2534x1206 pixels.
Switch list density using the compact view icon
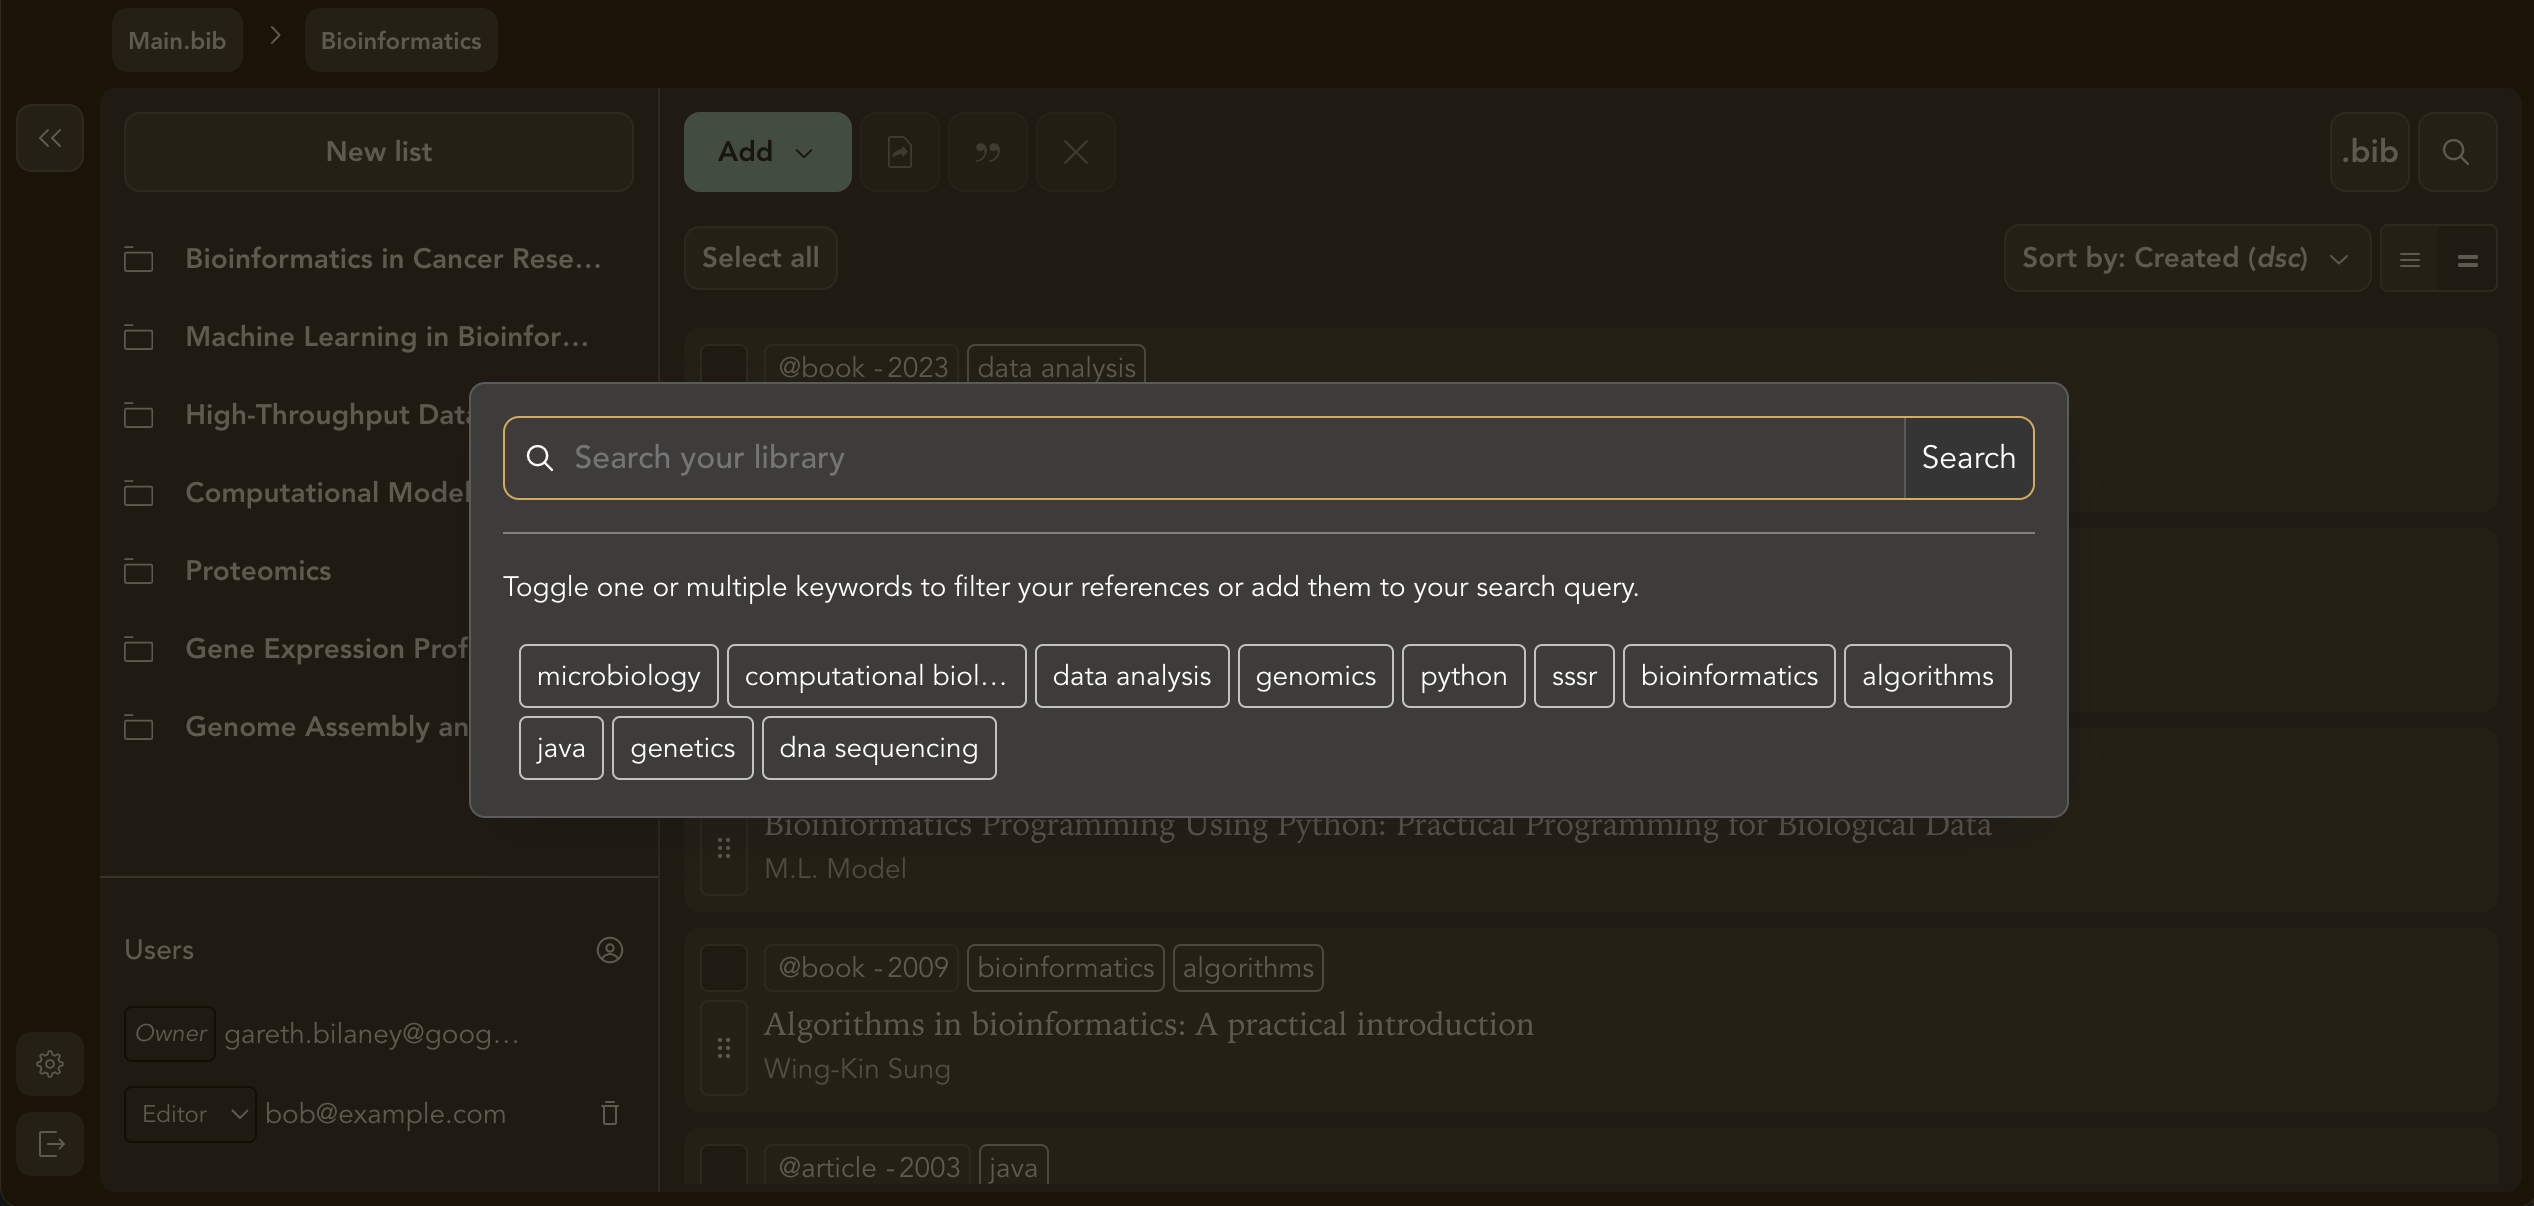coord(2467,258)
